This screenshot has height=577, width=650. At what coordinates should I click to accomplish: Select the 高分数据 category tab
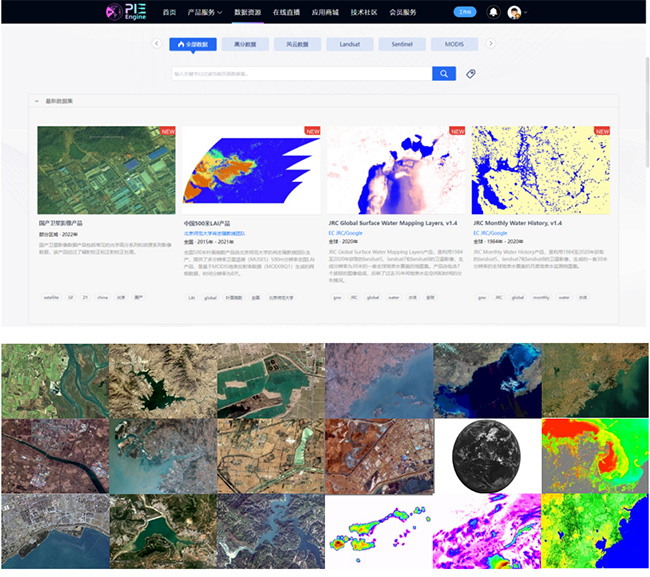245,44
